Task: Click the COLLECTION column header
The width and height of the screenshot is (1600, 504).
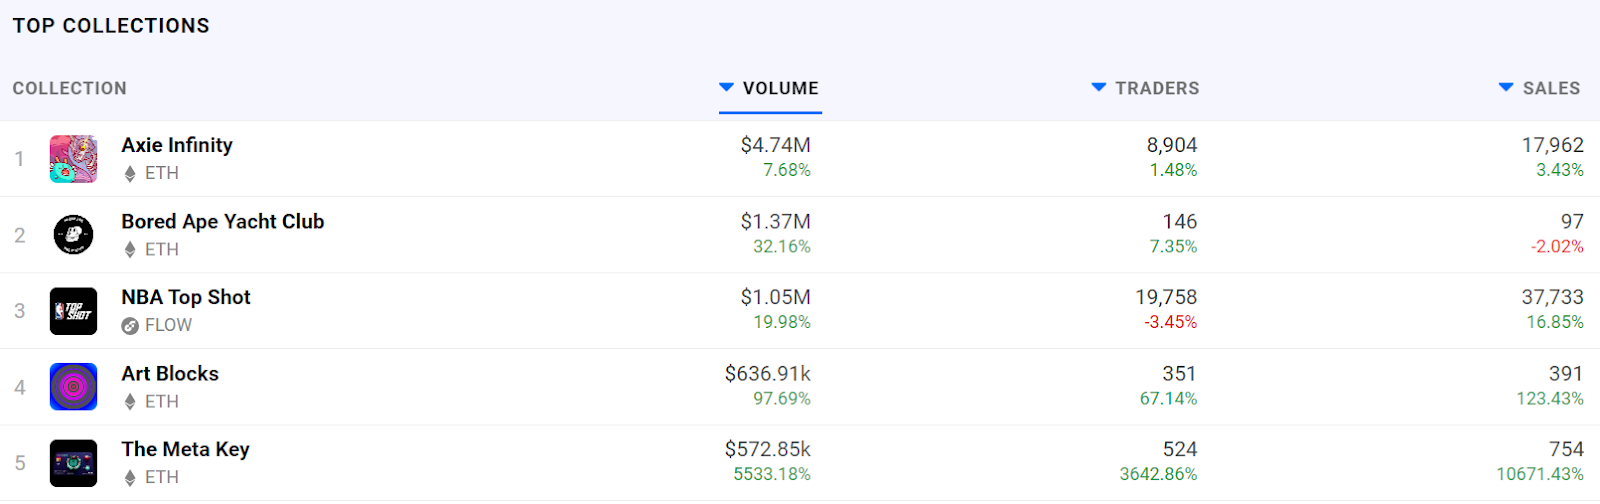Action: coord(70,88)
